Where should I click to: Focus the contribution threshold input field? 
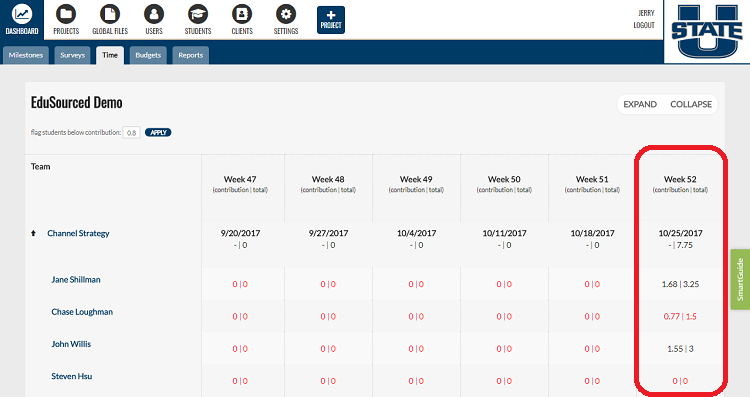click(132, 132)
